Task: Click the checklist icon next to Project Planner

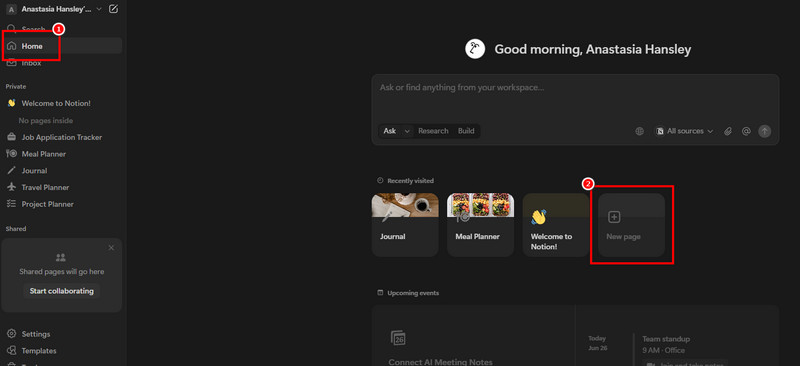Action: click(x=11, y=204)
